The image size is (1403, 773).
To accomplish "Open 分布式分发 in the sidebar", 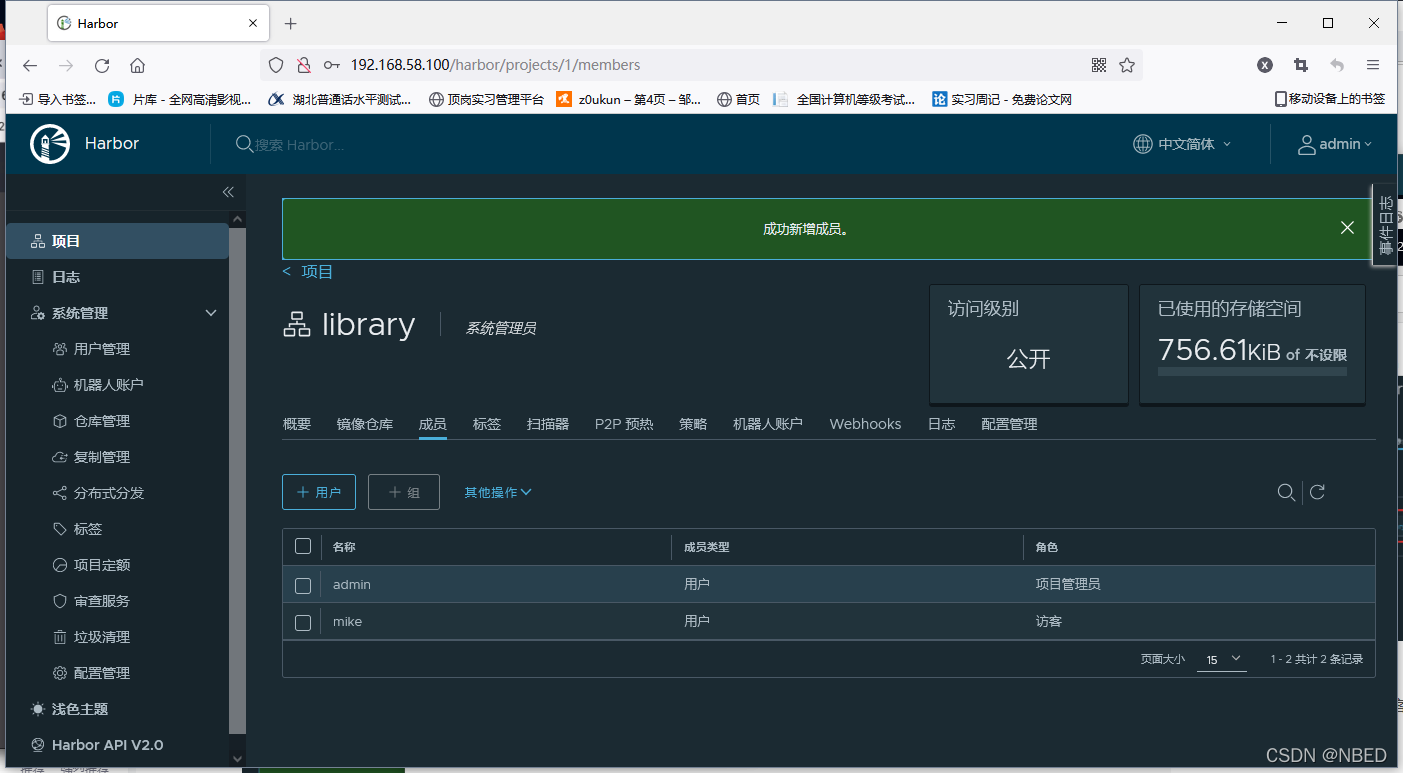I will click(x=109, y=493).
